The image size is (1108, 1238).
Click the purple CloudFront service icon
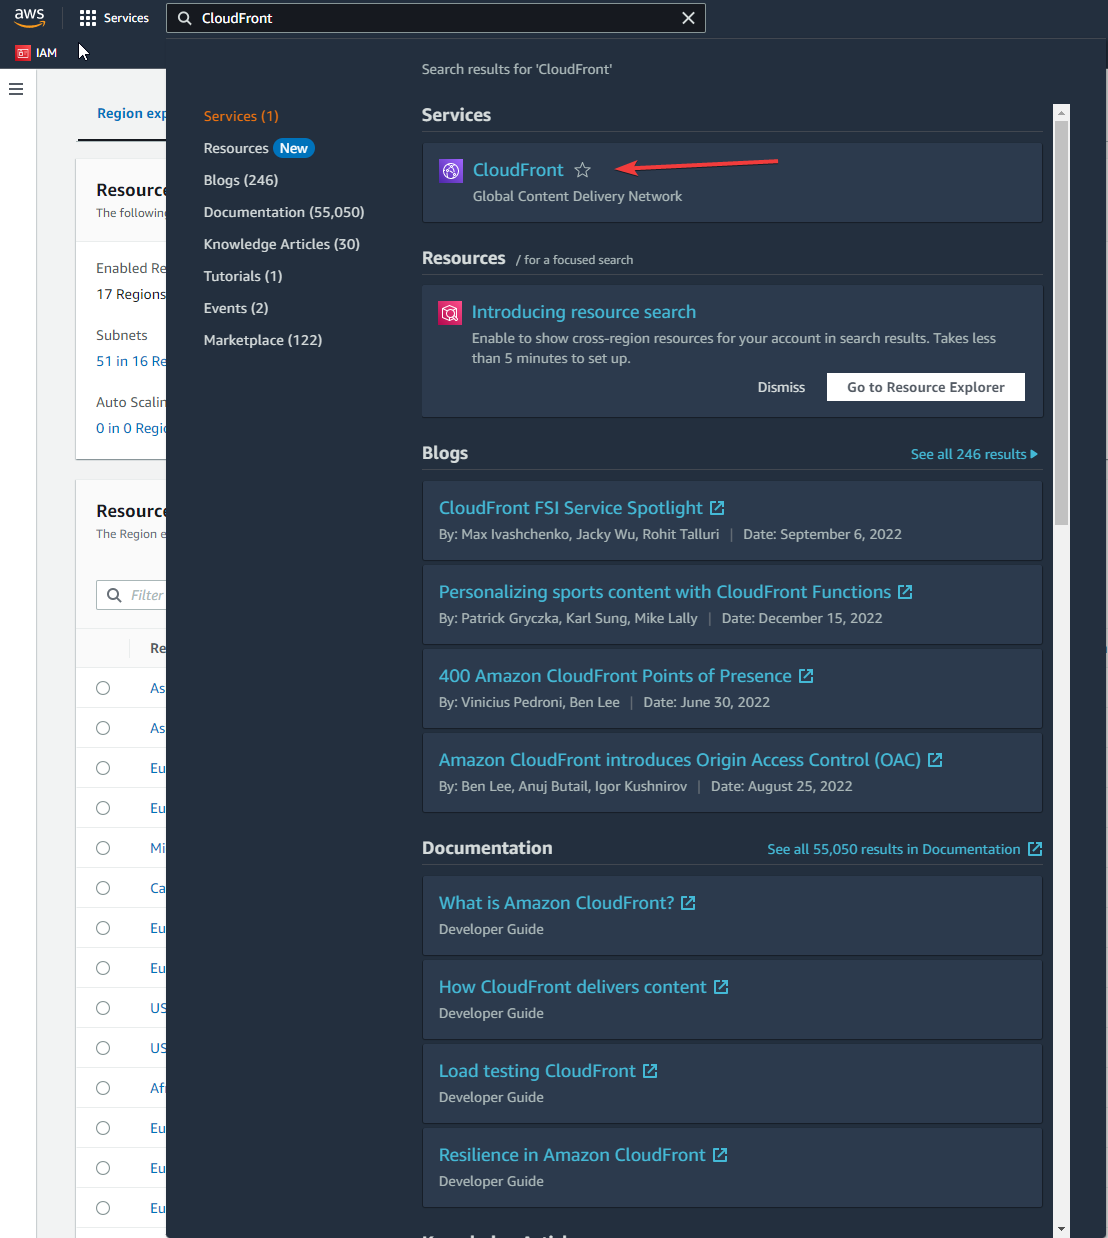click(451, 171)
